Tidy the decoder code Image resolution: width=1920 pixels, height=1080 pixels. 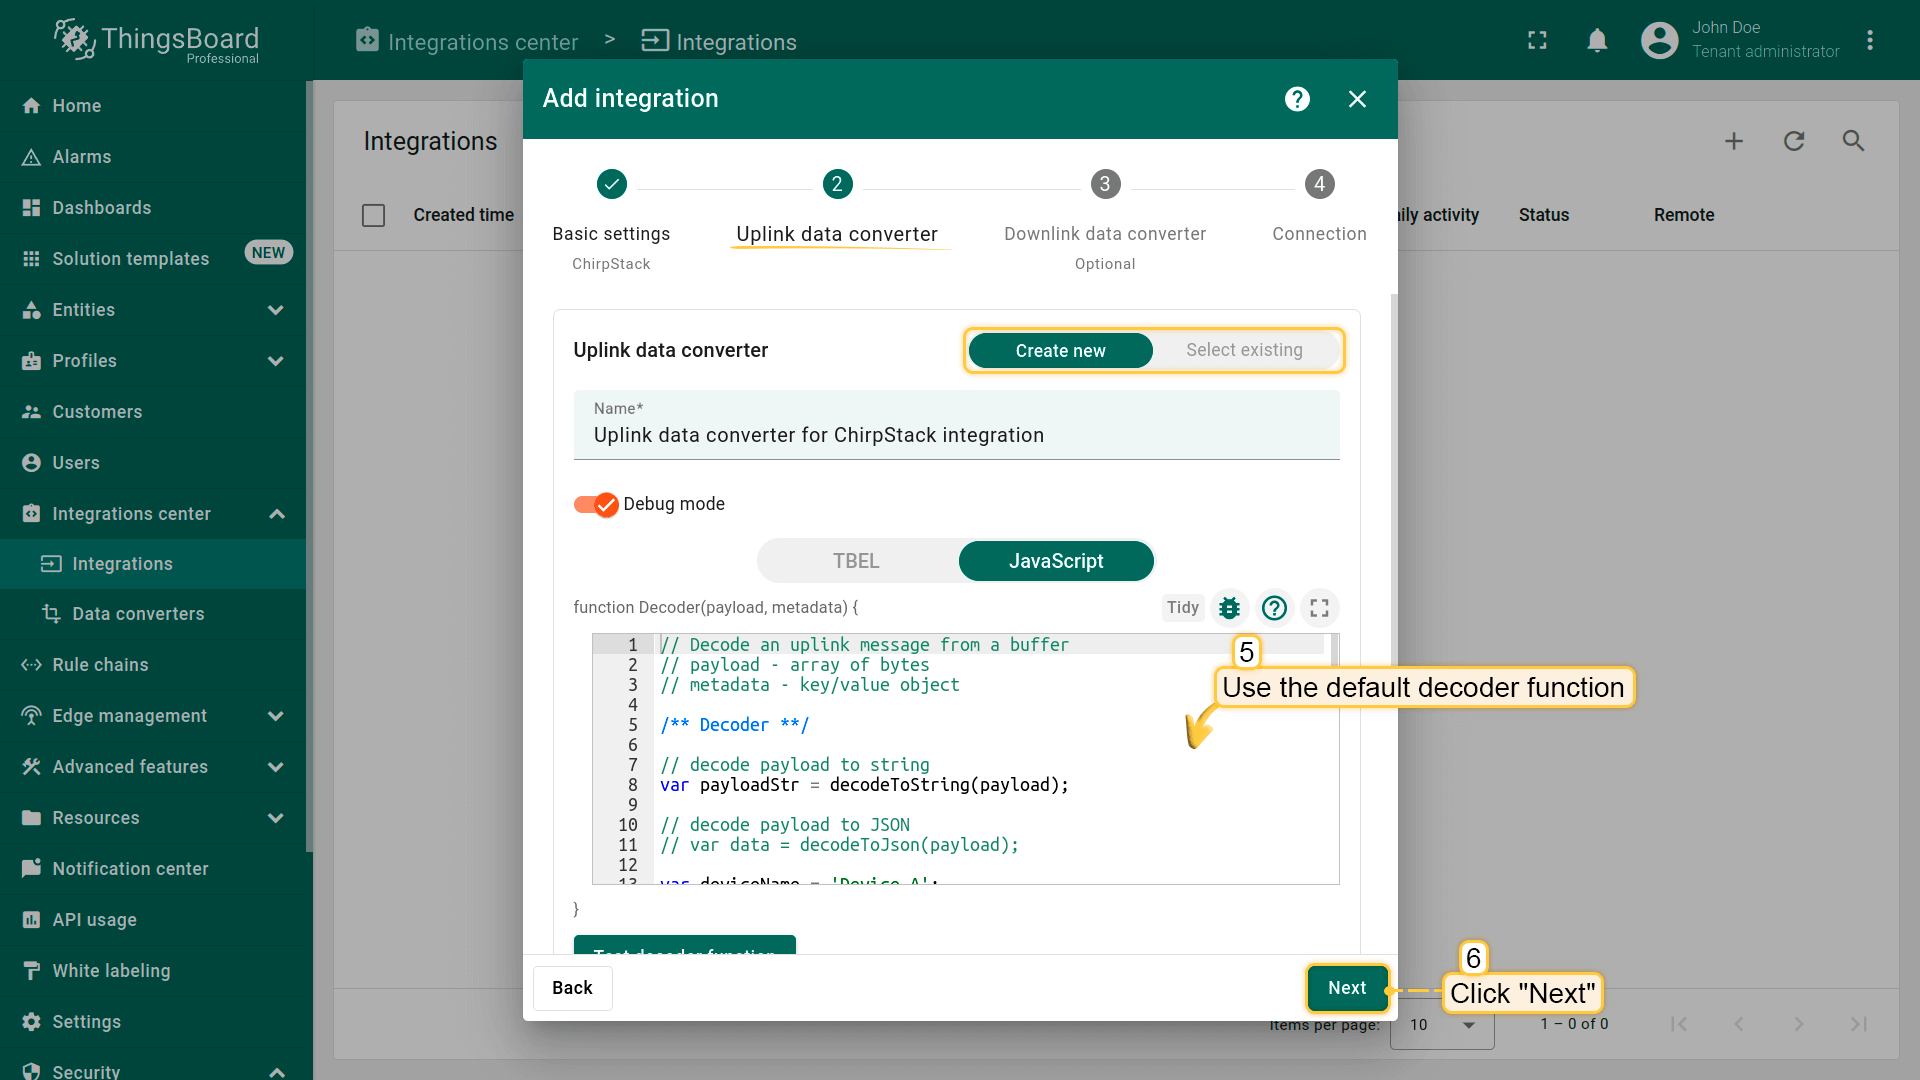[x=1182, y=608]
